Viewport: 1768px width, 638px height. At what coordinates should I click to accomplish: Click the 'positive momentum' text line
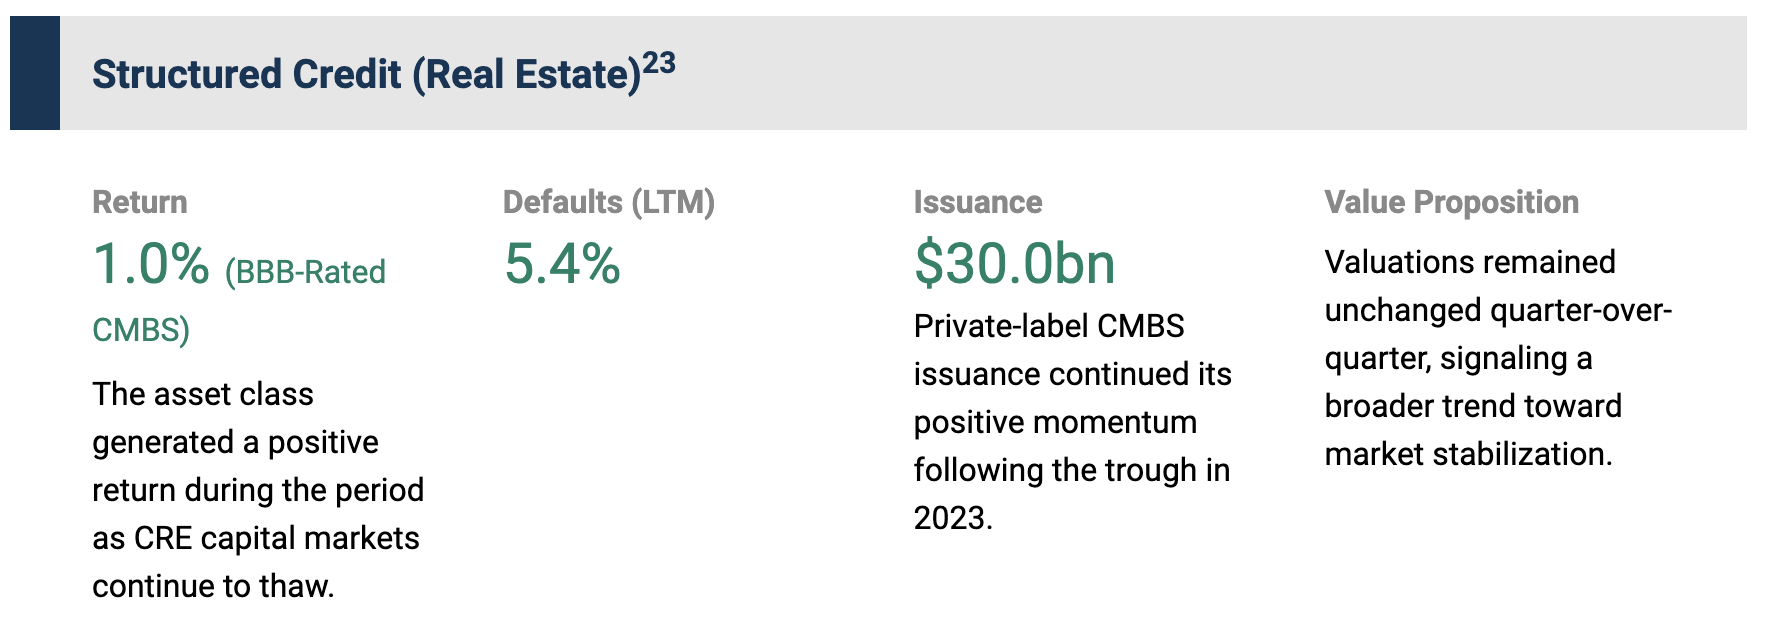(1055, 422)
